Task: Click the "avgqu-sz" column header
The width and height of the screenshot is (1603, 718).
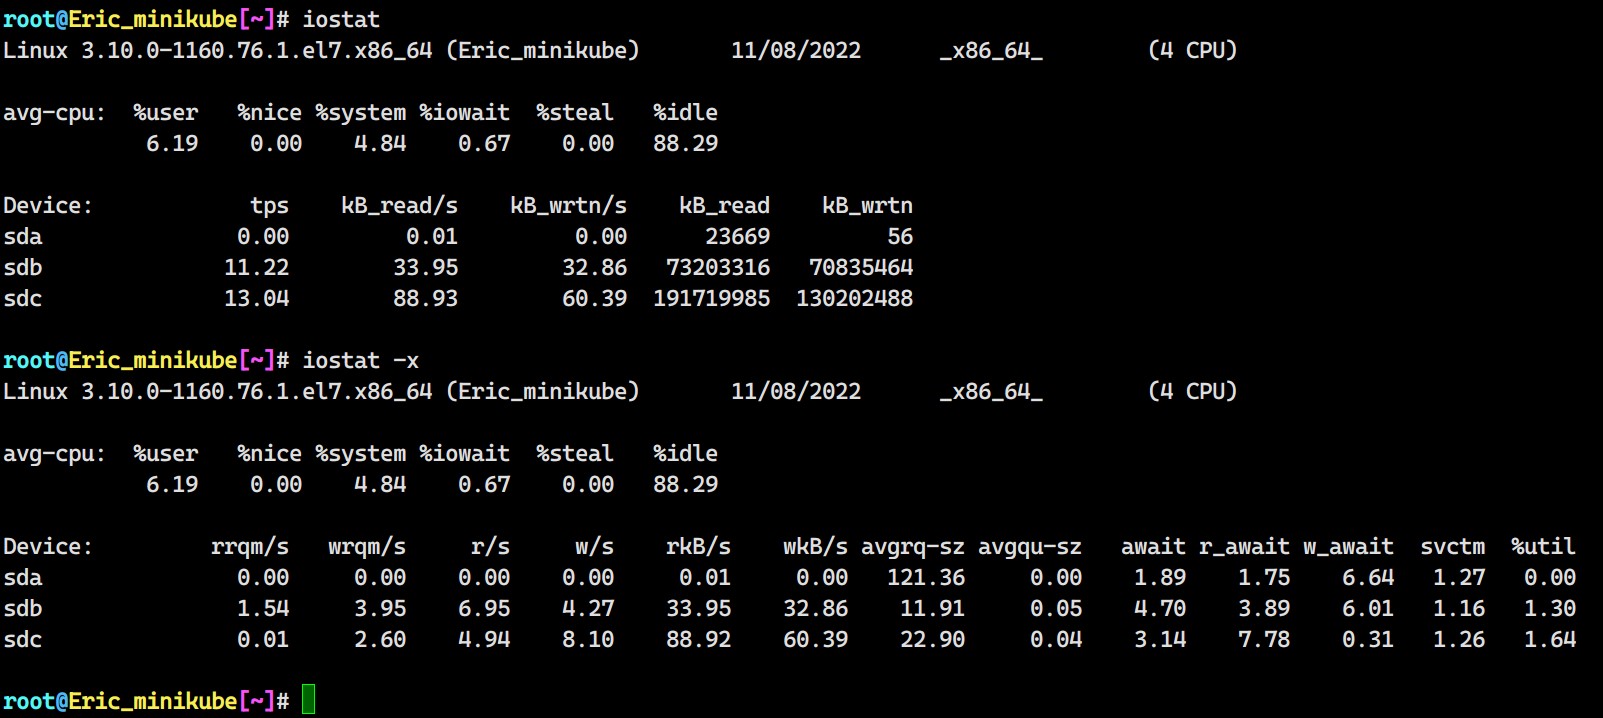Action: coord(1030,547)
